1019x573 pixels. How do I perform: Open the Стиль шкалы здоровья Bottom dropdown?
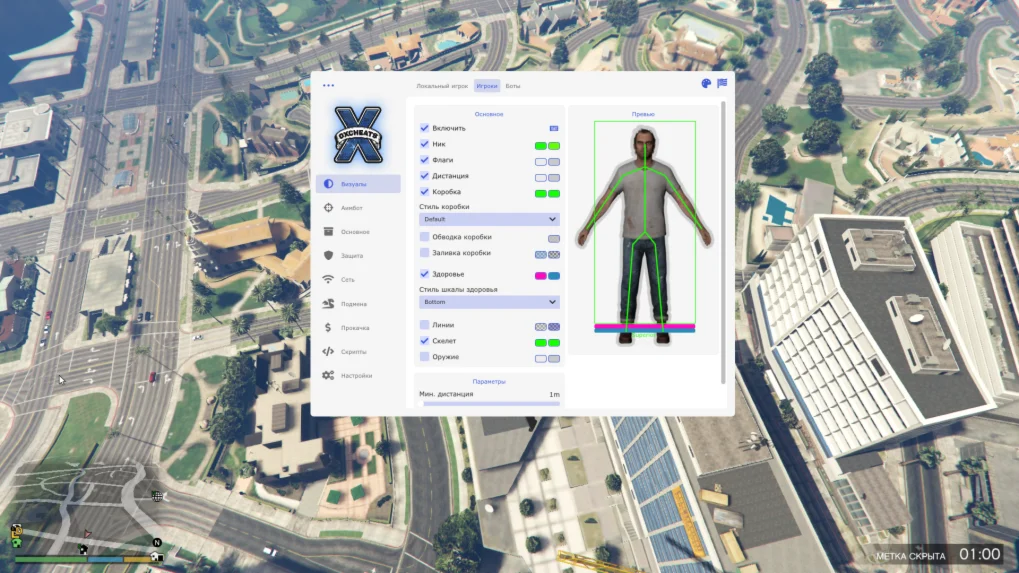[489, 302]
